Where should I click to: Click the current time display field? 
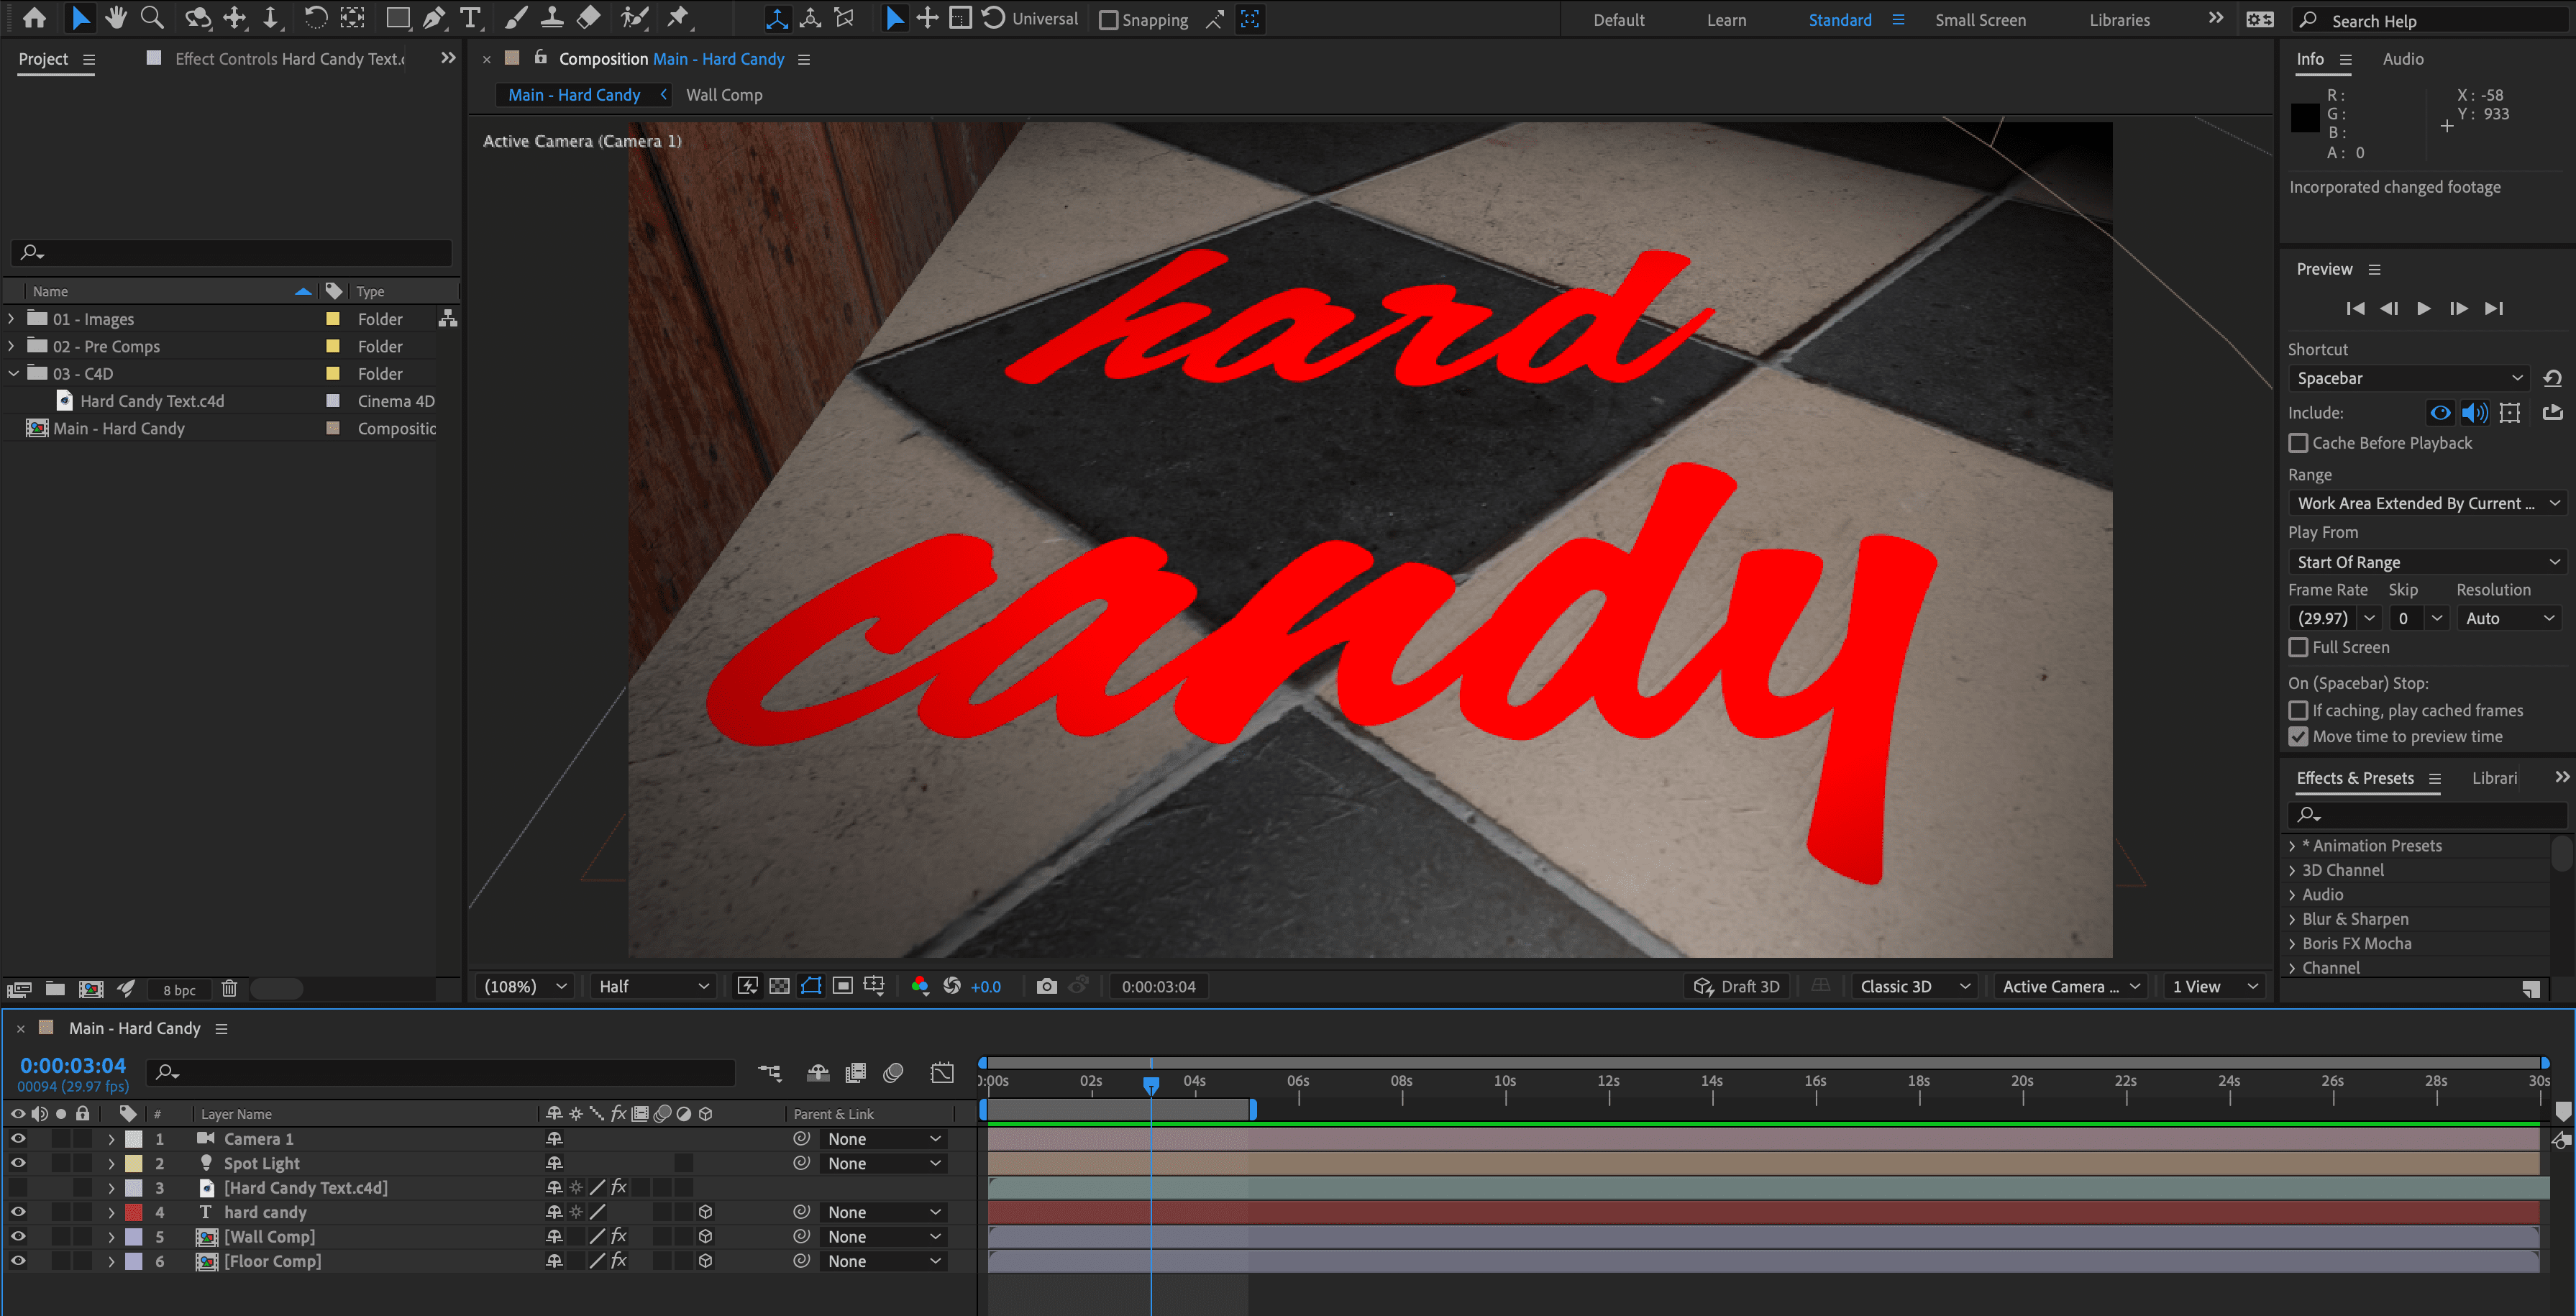pos(72,1065)
